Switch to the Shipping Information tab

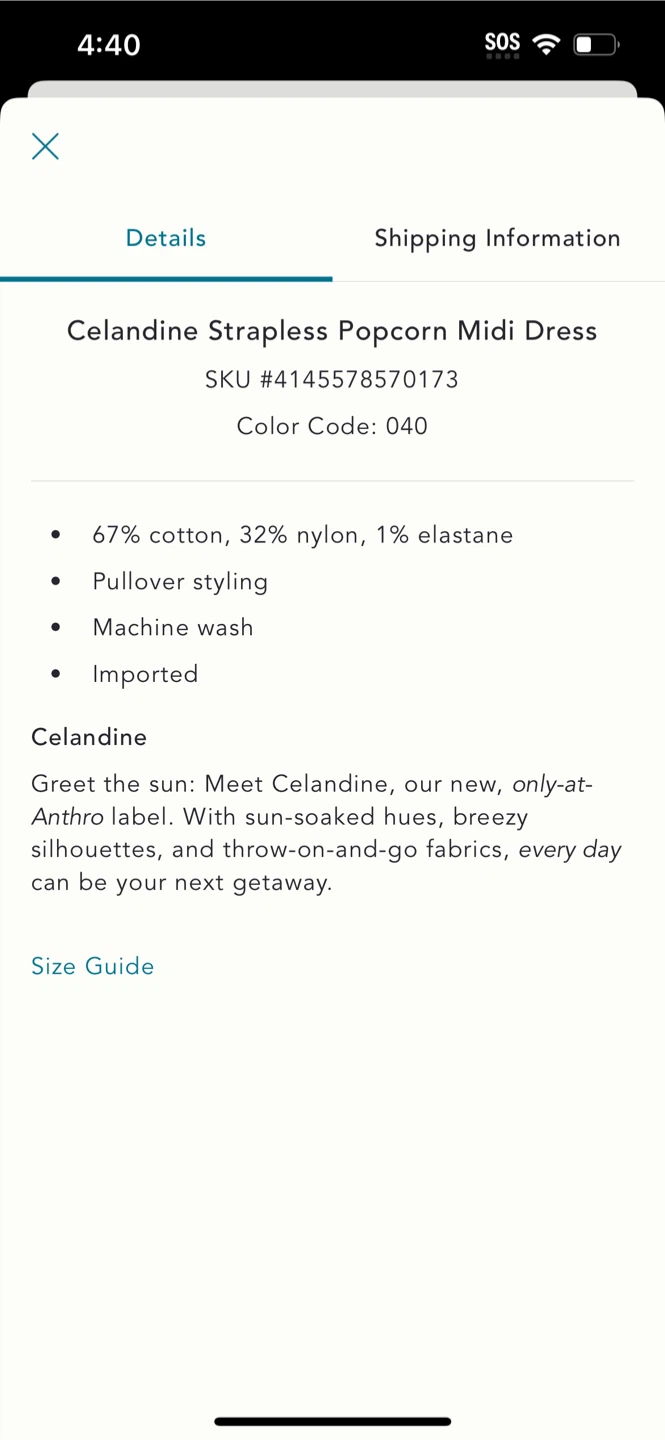tap(498, 238)
